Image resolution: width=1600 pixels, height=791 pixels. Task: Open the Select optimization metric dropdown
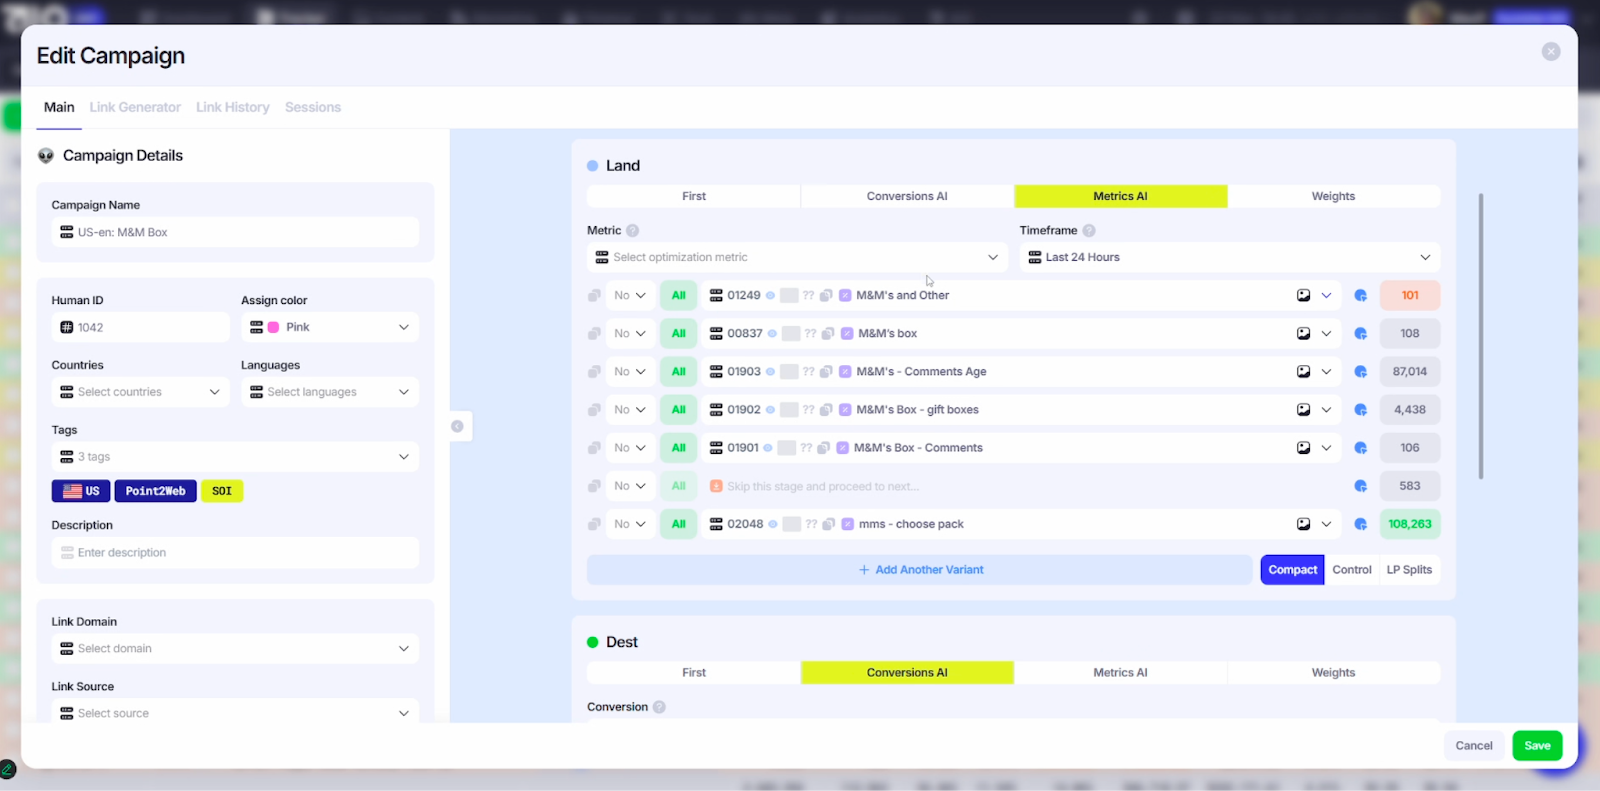(x=797, y=258)
